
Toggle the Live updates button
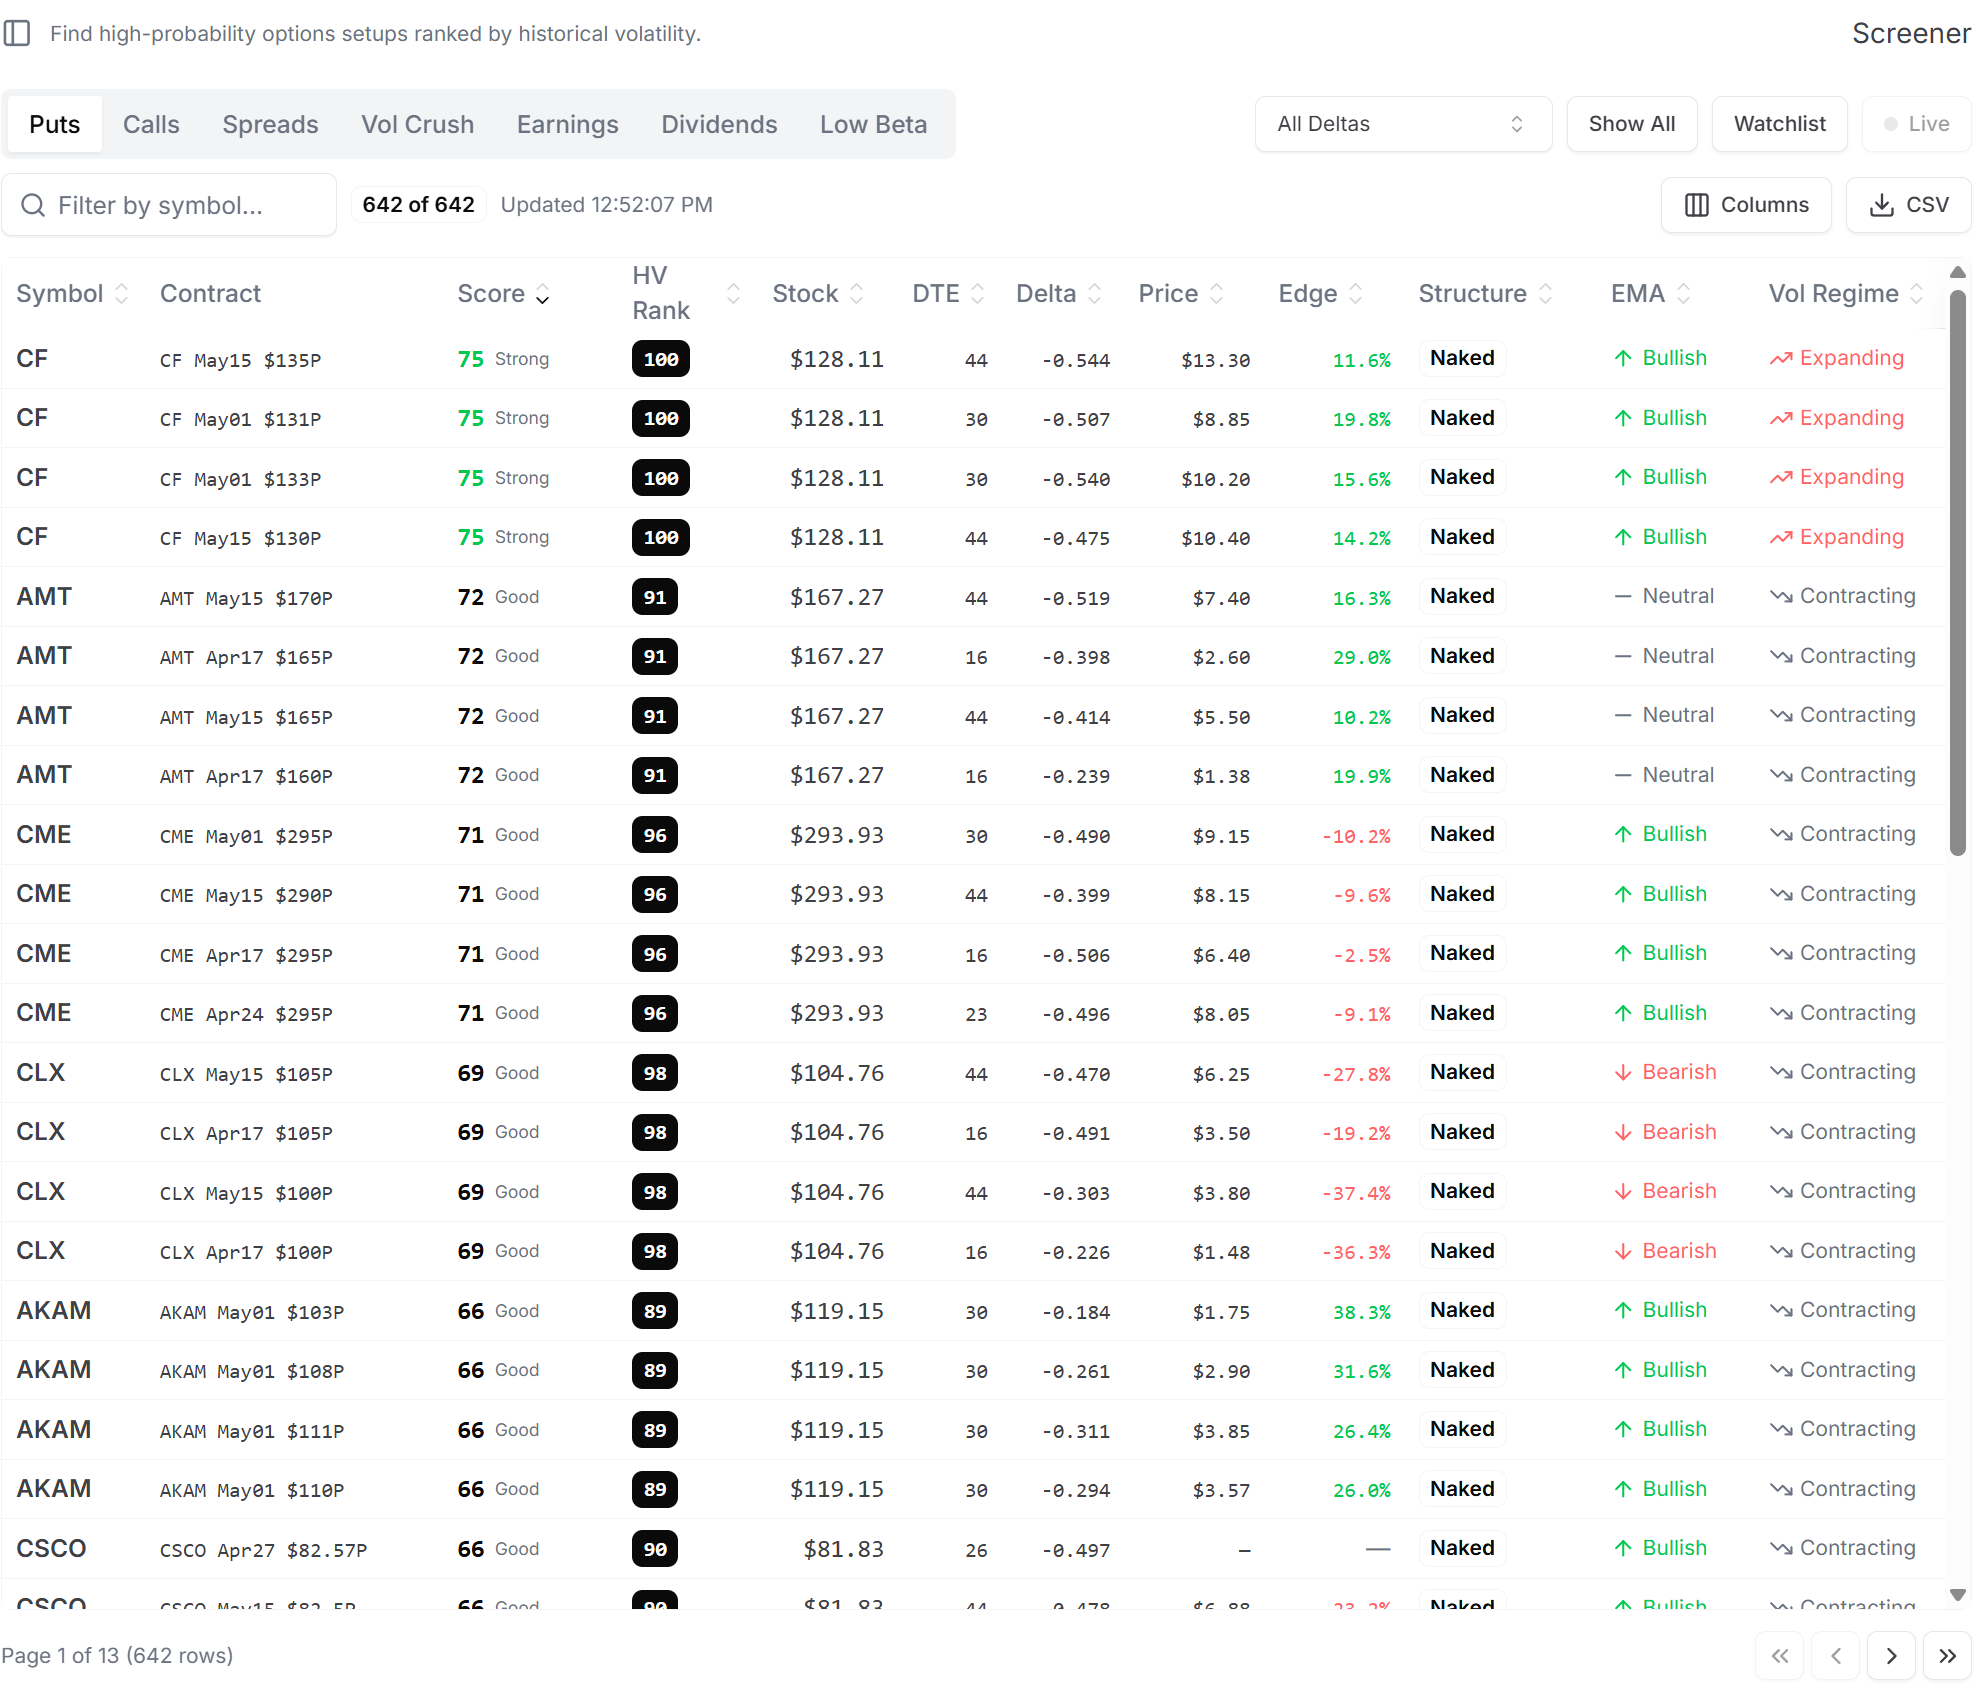tap(1915, 124)
